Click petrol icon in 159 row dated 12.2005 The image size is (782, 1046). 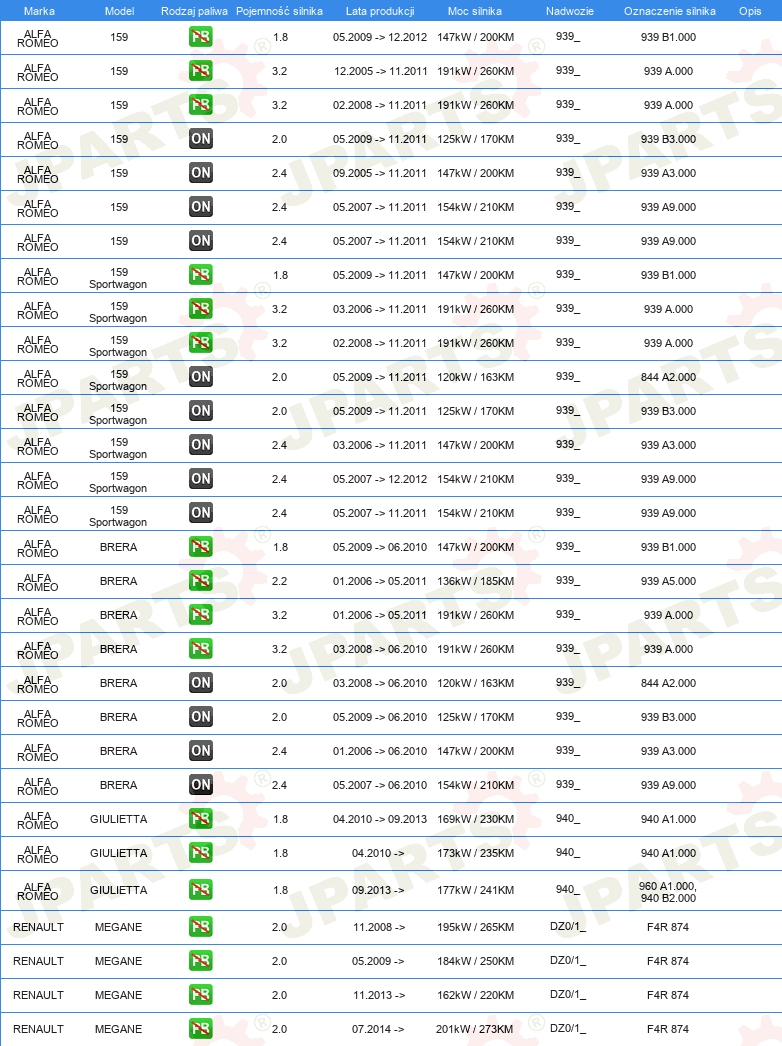click(201, 71)
